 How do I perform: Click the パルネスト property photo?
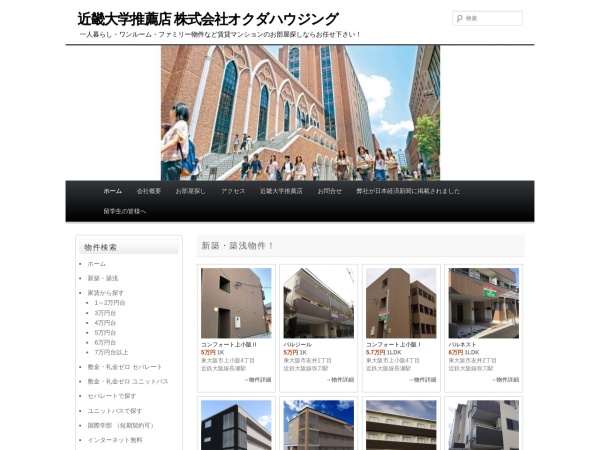coord(484,303)
